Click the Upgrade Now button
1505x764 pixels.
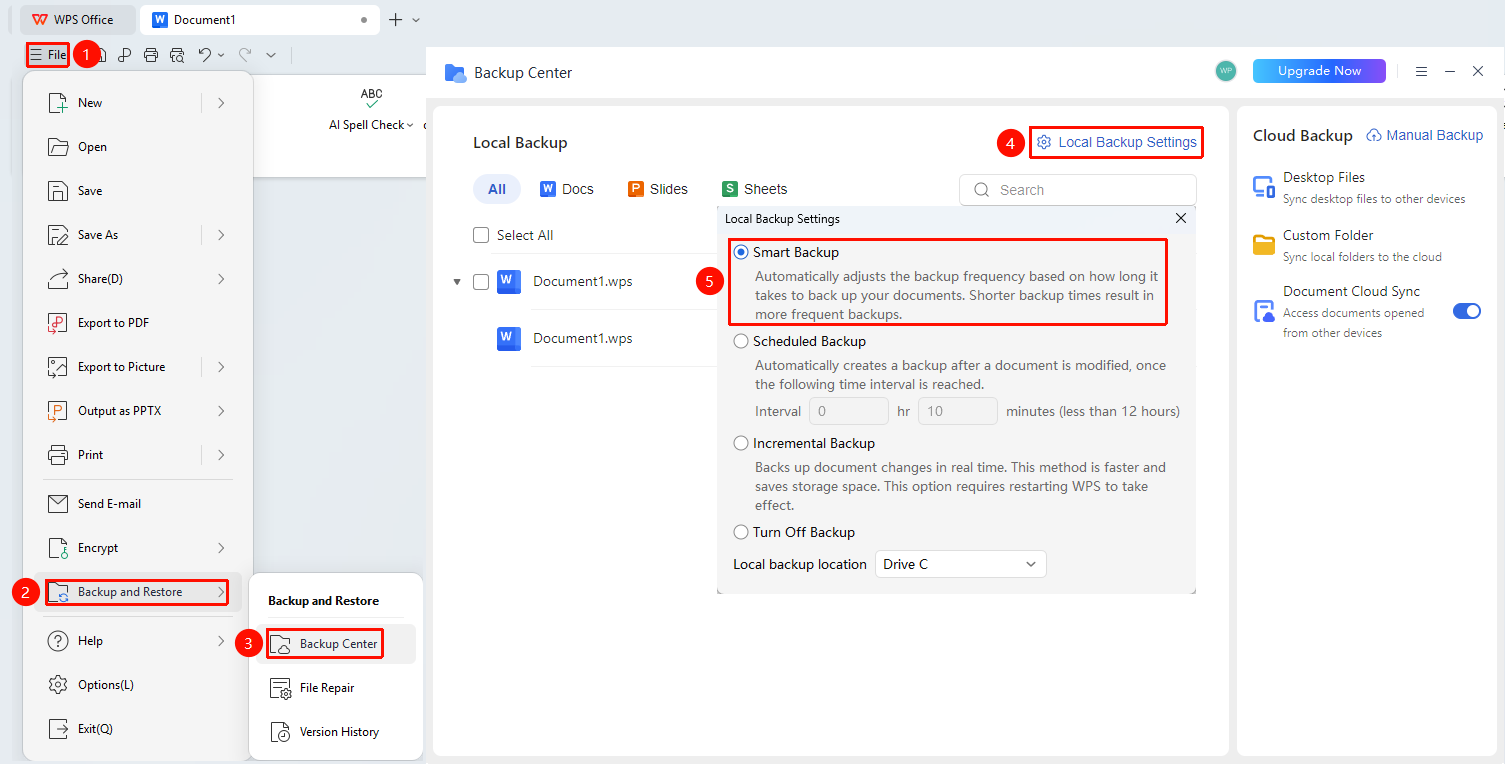click(x=1319, y=71)
